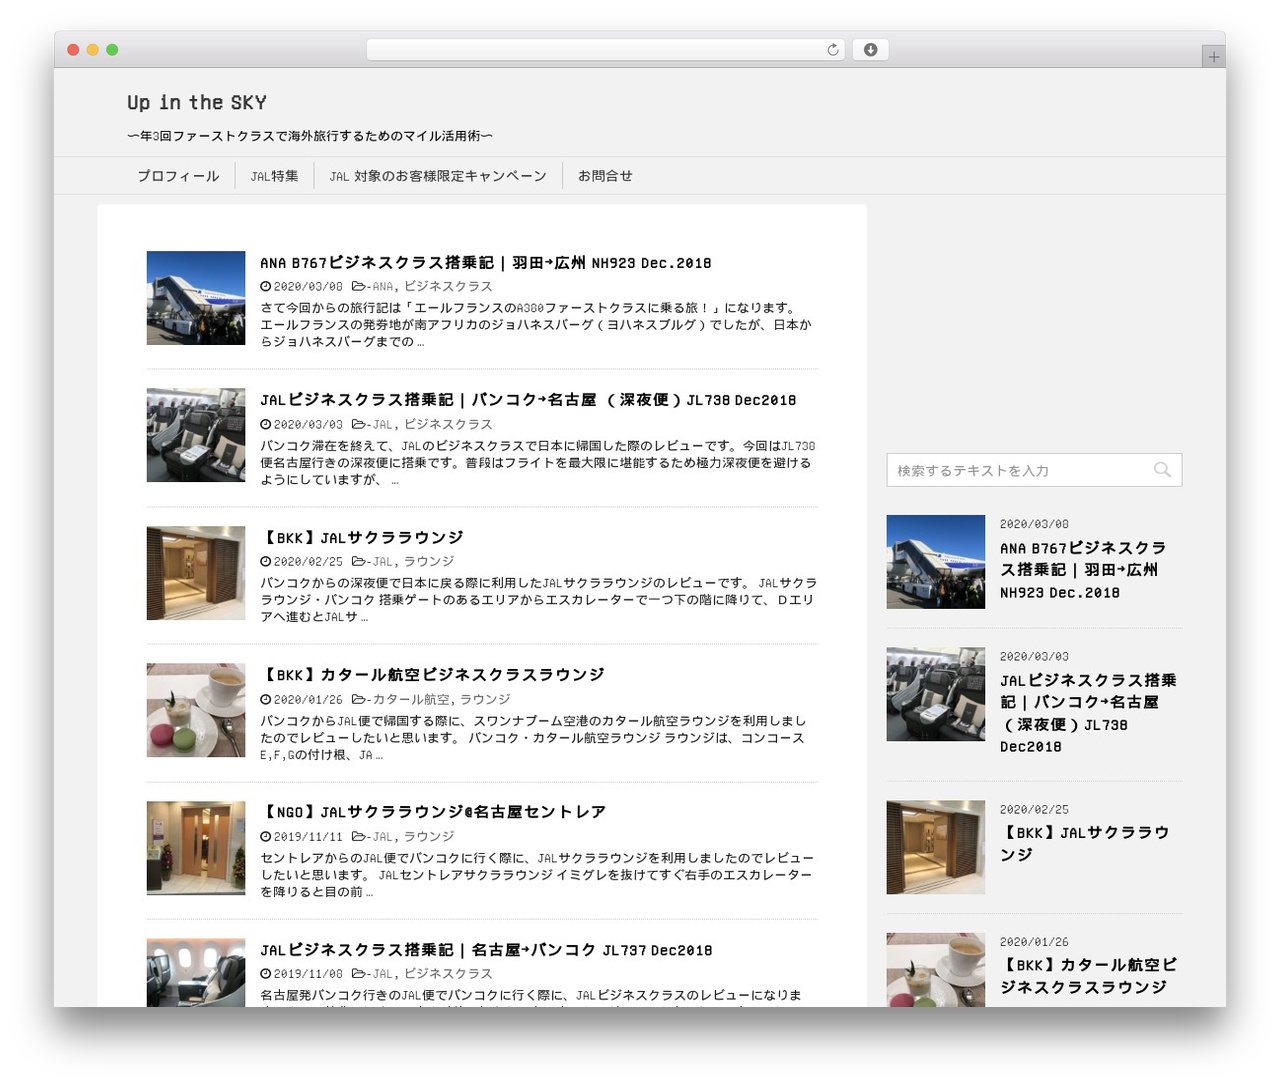Click ANA category link on first article
The width and height of the screenshot is (1280, 1084).
tap(382, 287)
